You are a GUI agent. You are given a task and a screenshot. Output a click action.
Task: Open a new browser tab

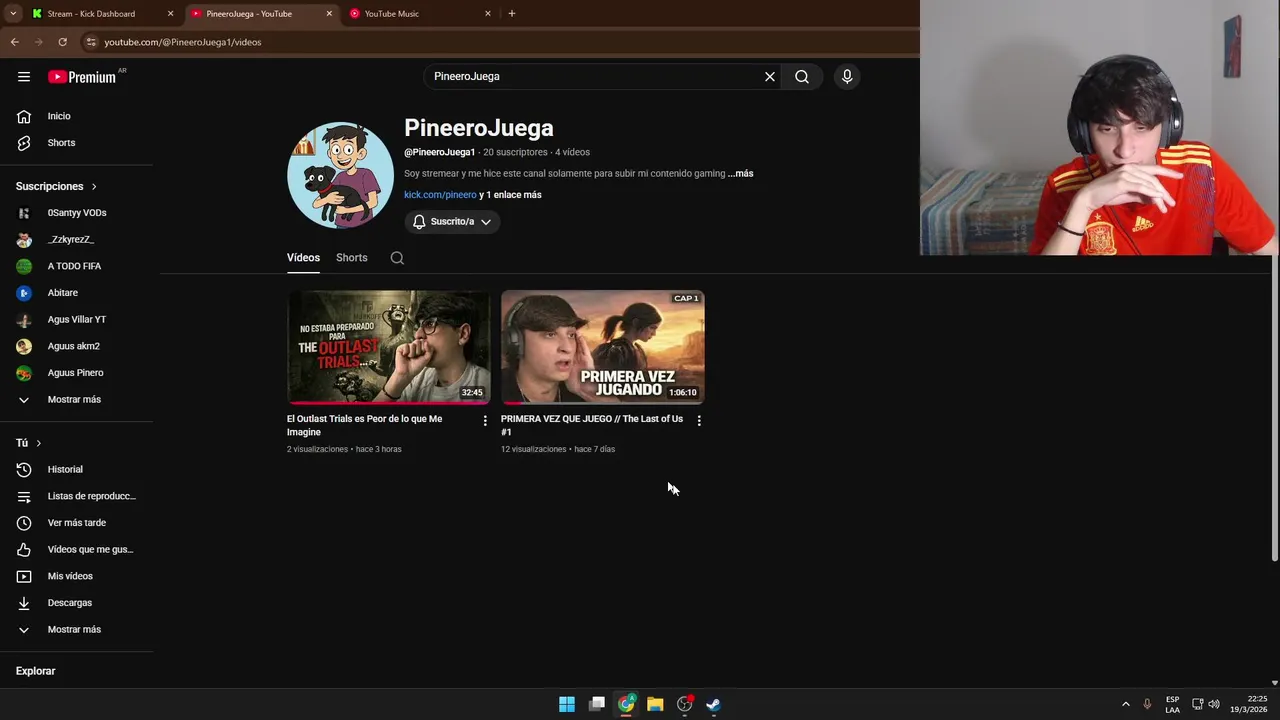[x=512, y=14]
